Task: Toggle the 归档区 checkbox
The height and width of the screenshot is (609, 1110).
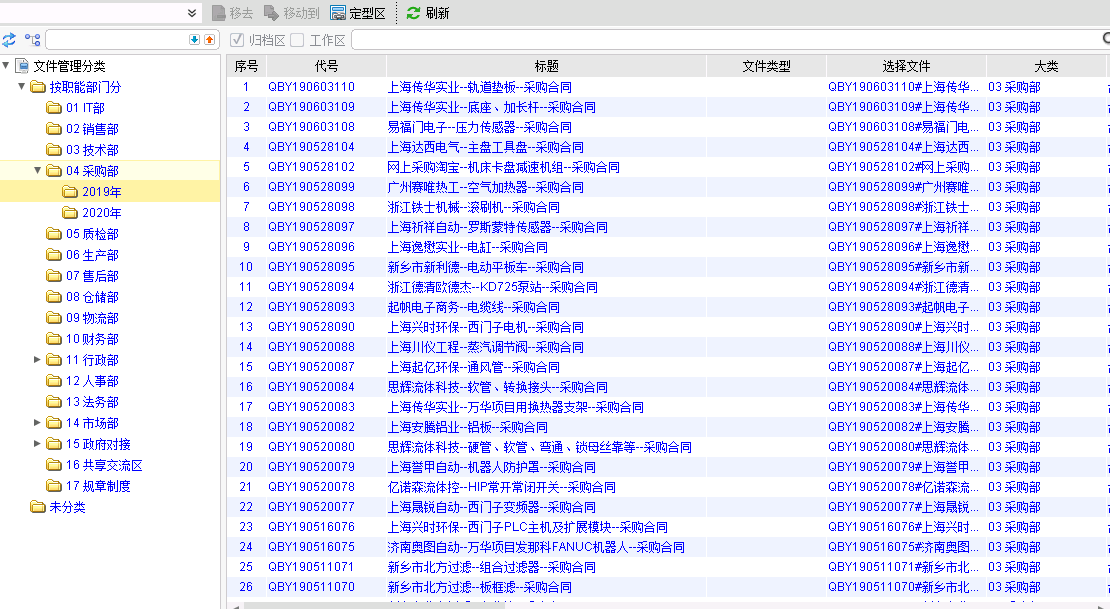Action: coord(237,40)
